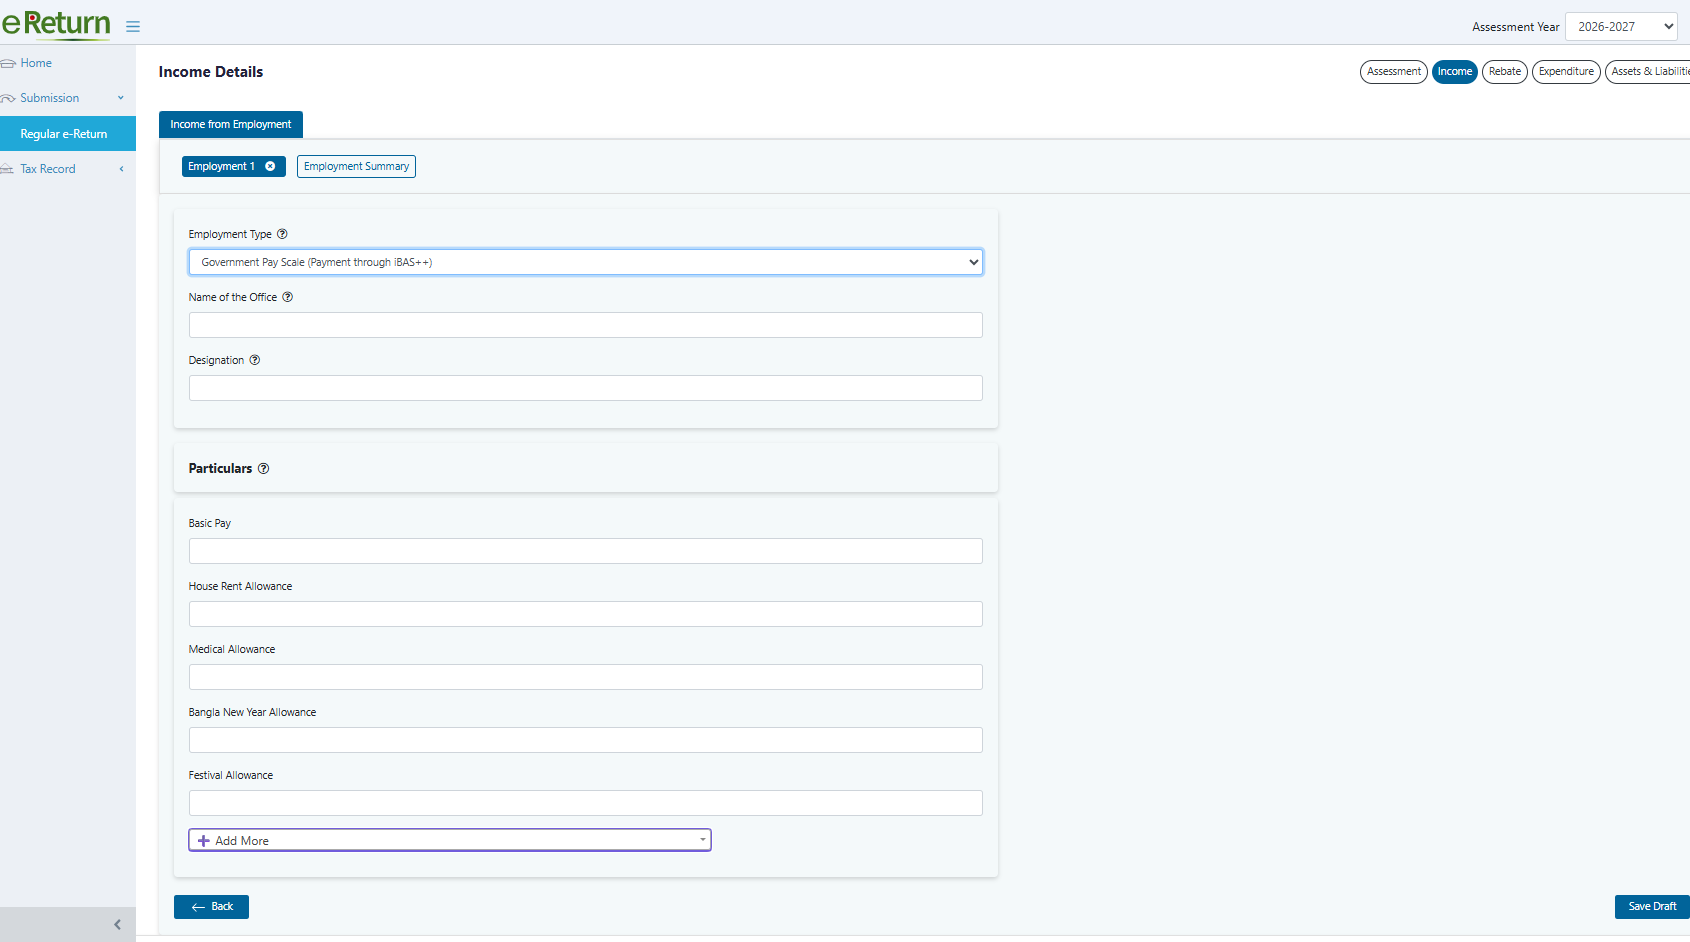The height and width of the screenshot is (942, 1690).
Task: Click Save Draft button
Action: [1652, 907]
